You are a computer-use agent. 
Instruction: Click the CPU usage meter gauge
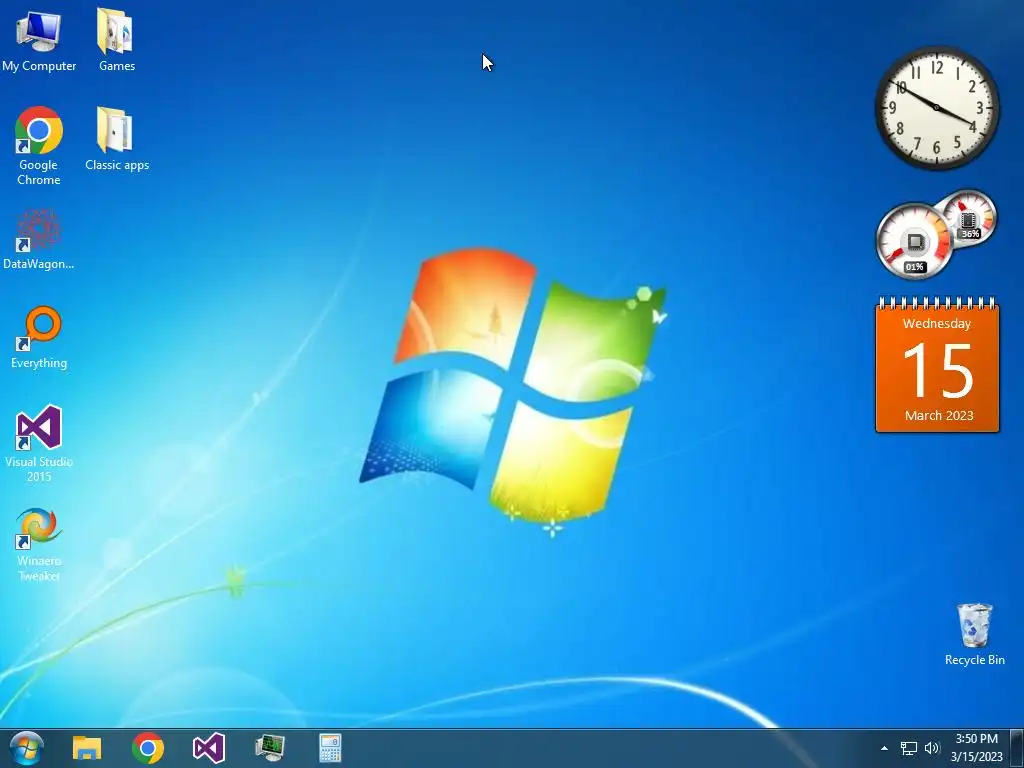[914, 241]
